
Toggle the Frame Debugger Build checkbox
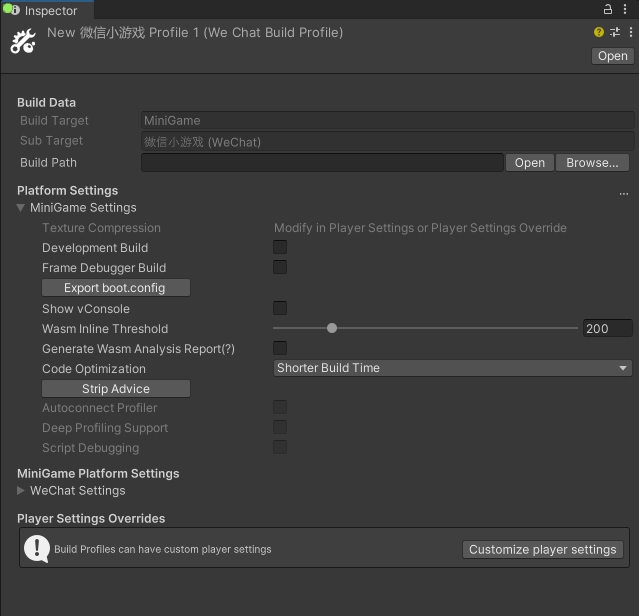tap(280, 267)
